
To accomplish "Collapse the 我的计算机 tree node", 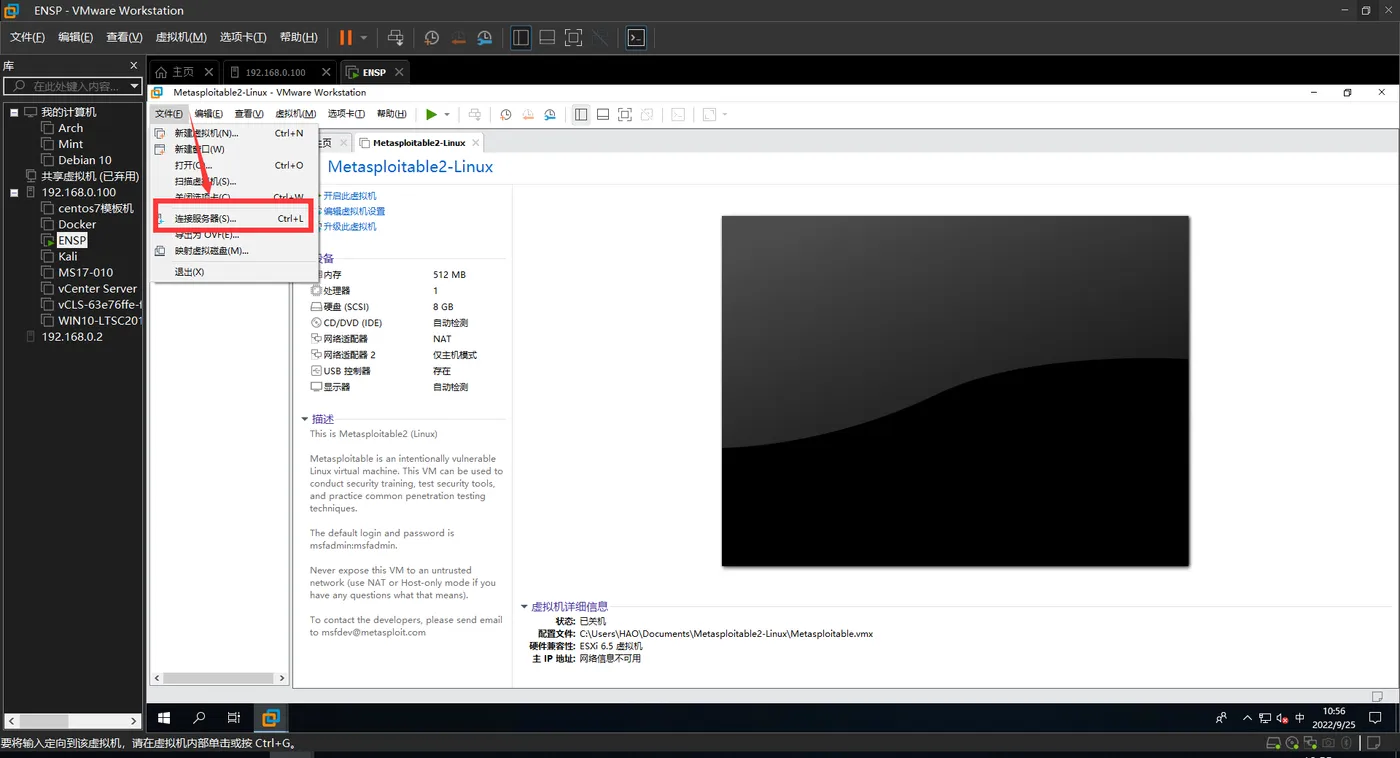I will pyautogui.click(x=14, y=112).
